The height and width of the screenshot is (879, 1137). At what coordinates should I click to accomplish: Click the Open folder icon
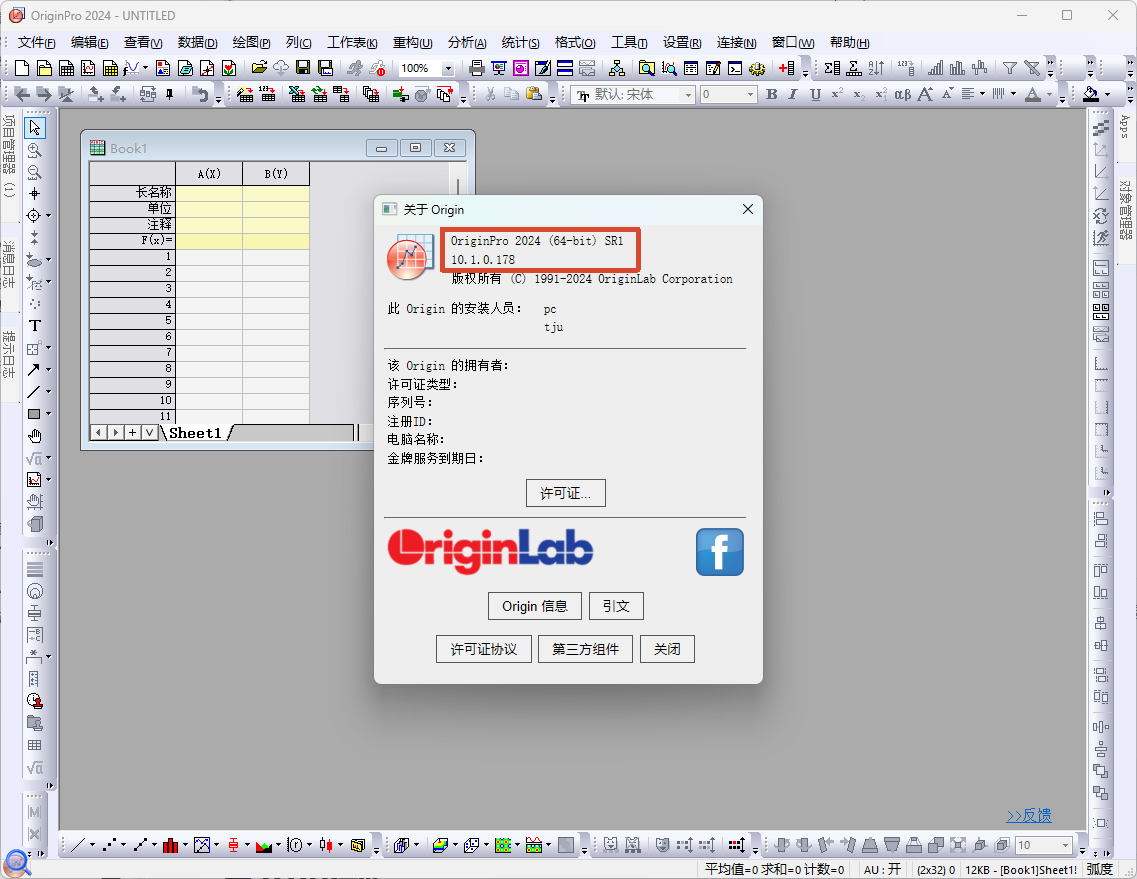click(259, 68)
